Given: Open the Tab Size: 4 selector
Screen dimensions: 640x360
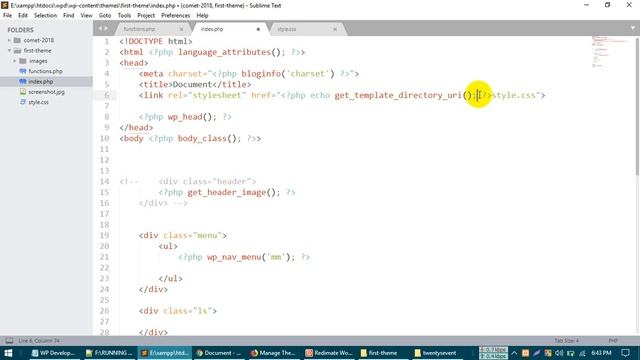Looking at the screenshot, I should click(567, 340).
